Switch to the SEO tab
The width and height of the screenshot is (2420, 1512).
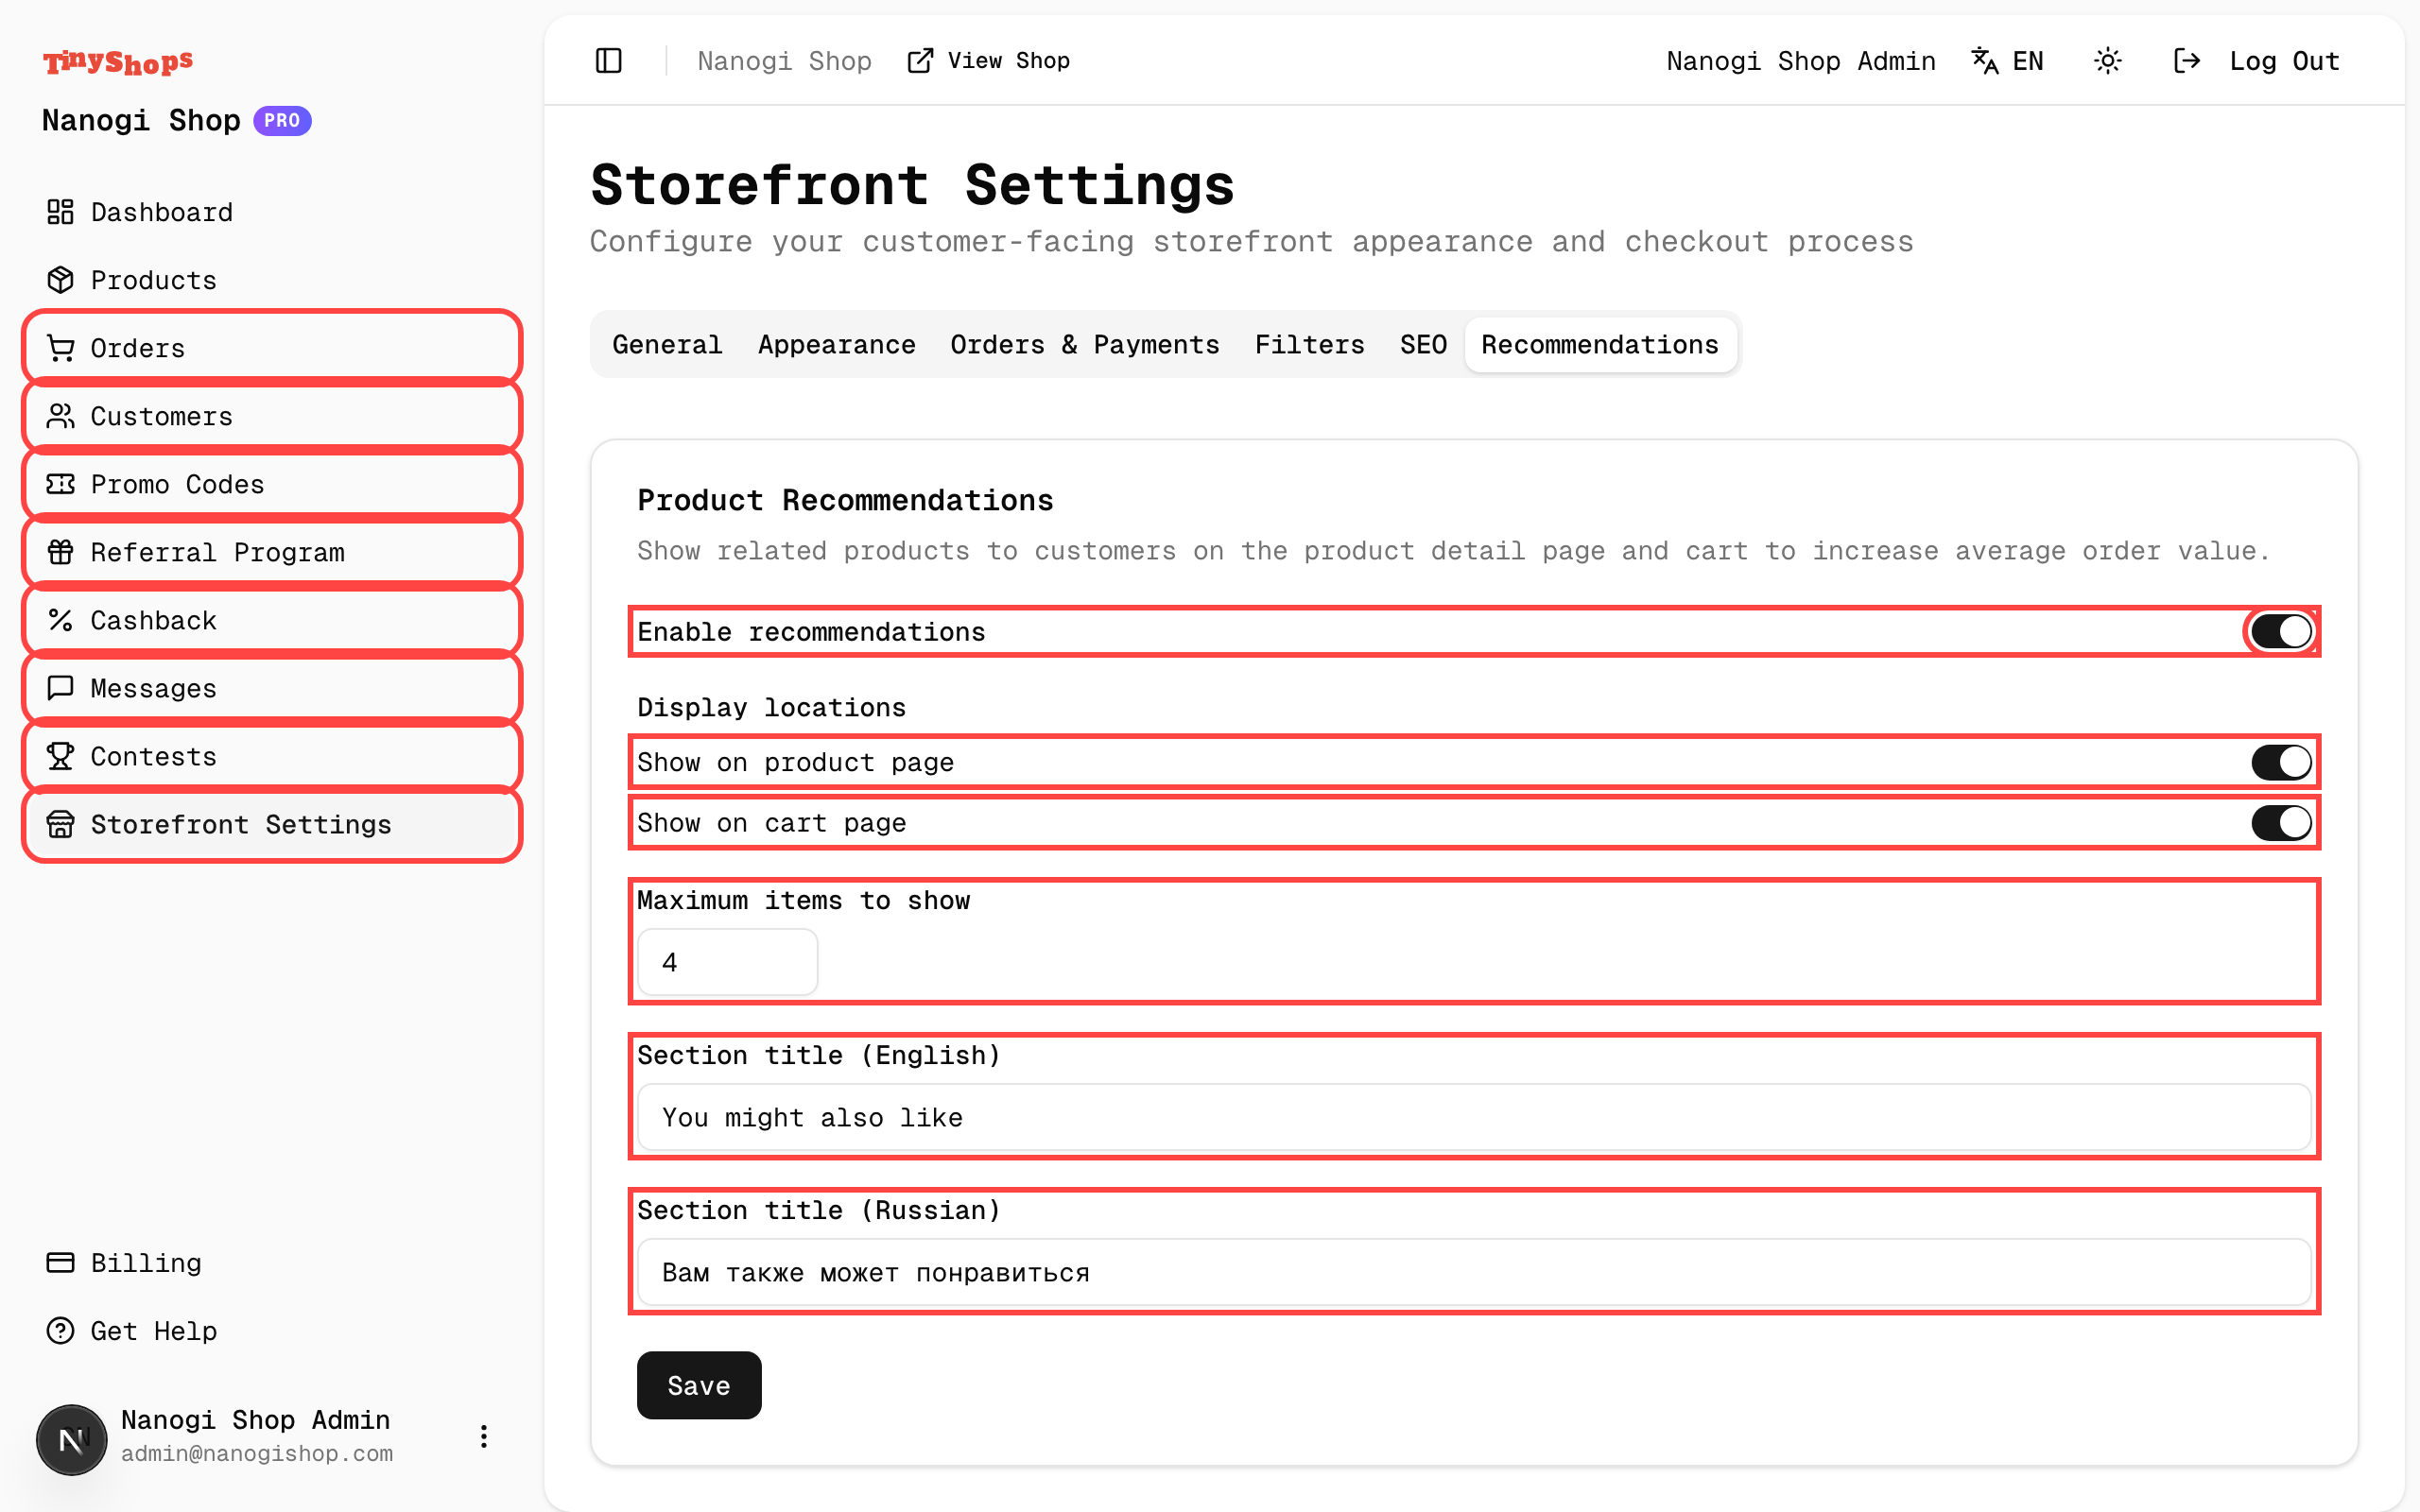click(x=1422, y=344)
